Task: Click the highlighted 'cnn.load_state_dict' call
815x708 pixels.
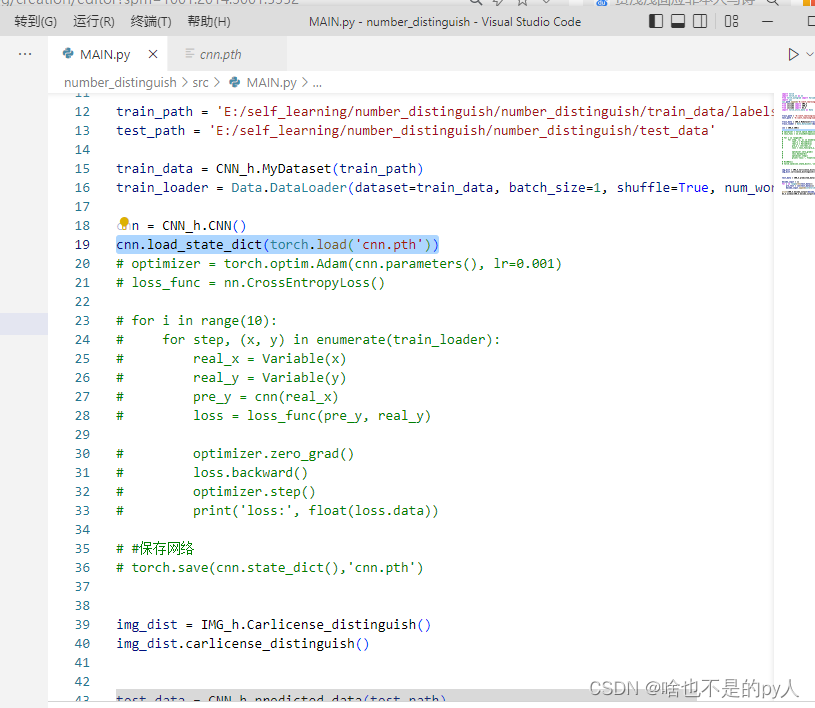Action: pos(189,245)
